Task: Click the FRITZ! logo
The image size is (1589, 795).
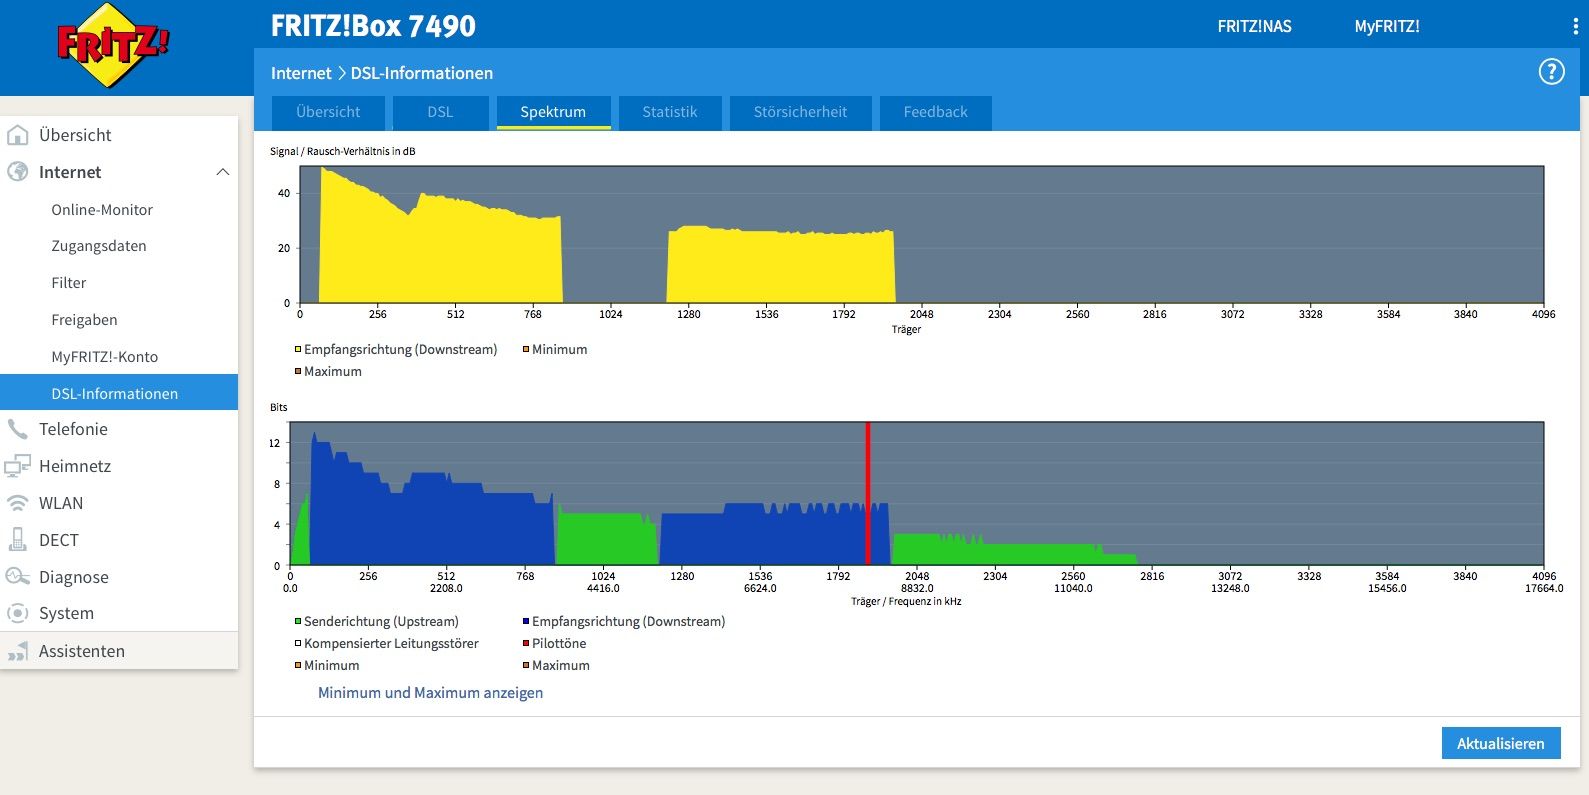Action: pyautogui.click(x=113, y=47)
